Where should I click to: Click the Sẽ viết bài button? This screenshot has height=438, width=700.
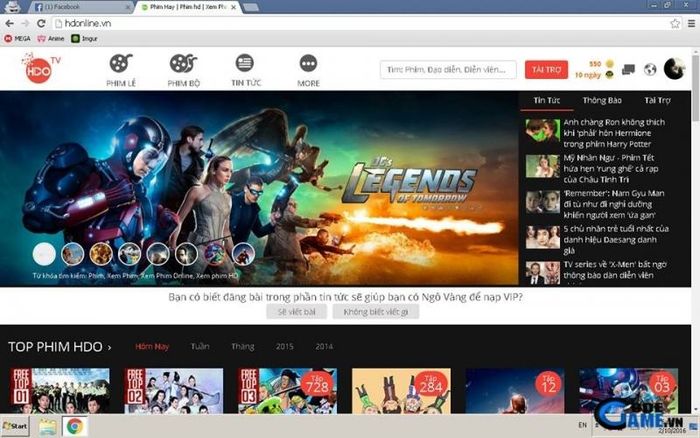296,312
